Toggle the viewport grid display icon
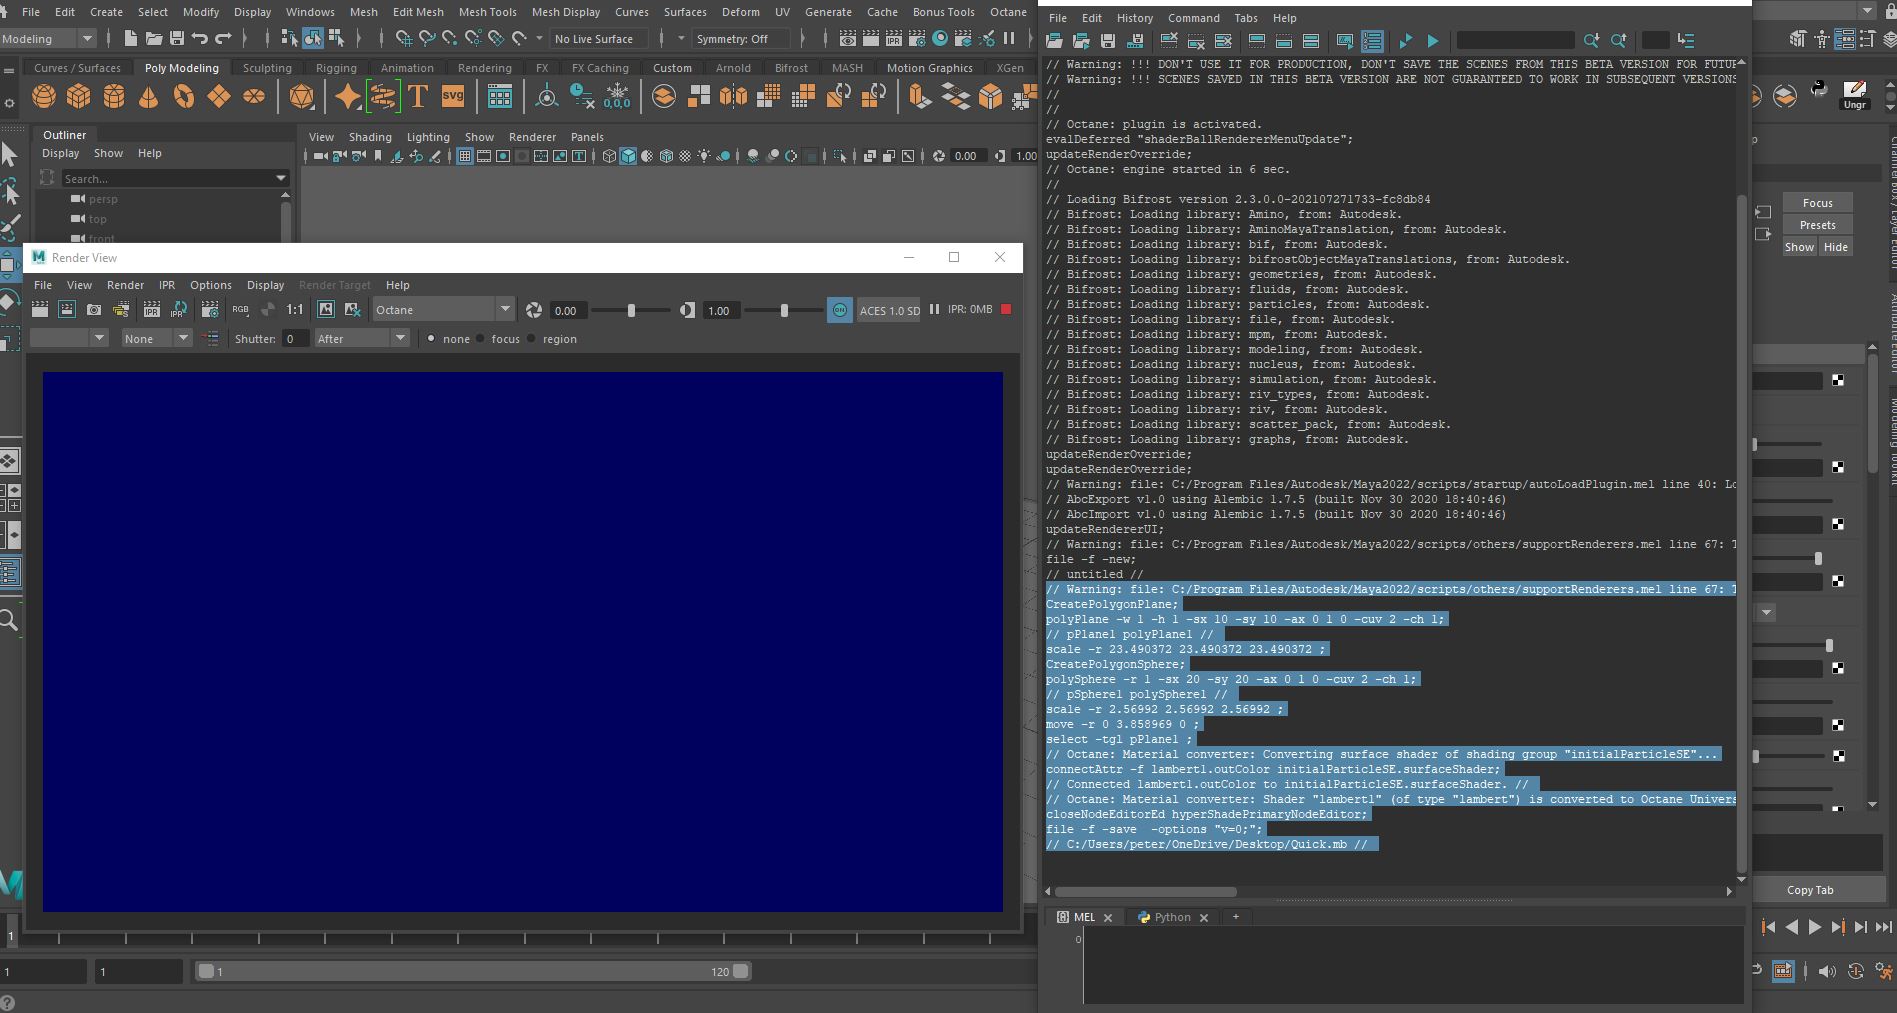Image resolution: width=1897 pixels, height=1013 pixels. tap(465, 156)
